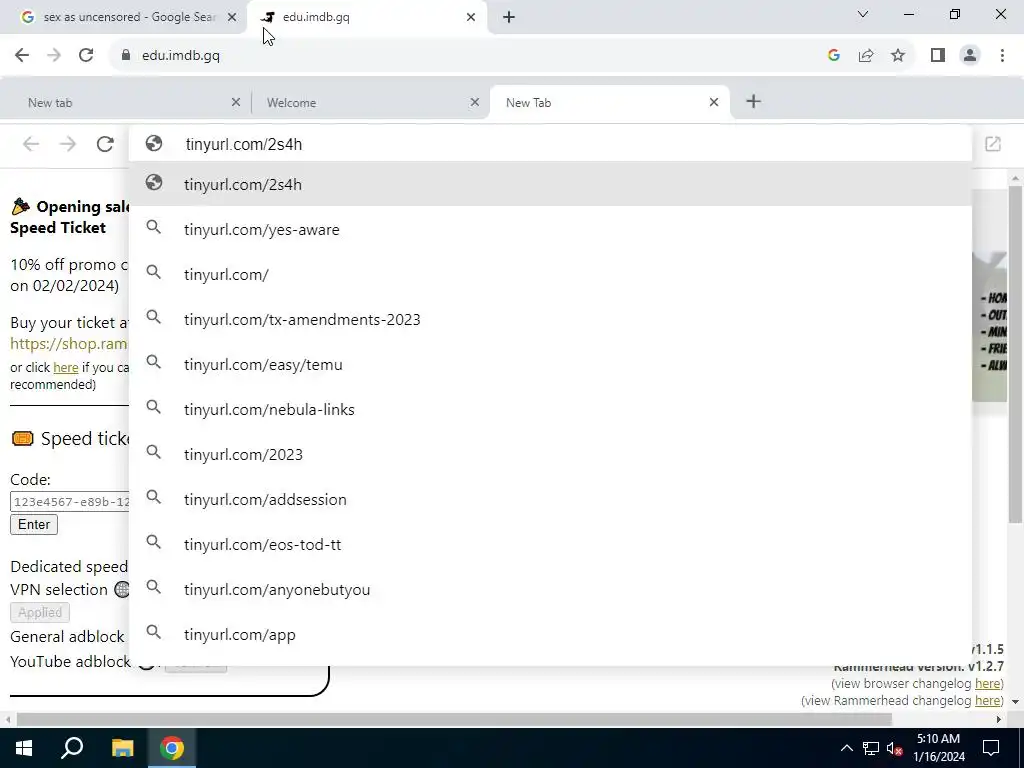
Task: Close the inner 'New tab' tab
Action: coord(236,103)
